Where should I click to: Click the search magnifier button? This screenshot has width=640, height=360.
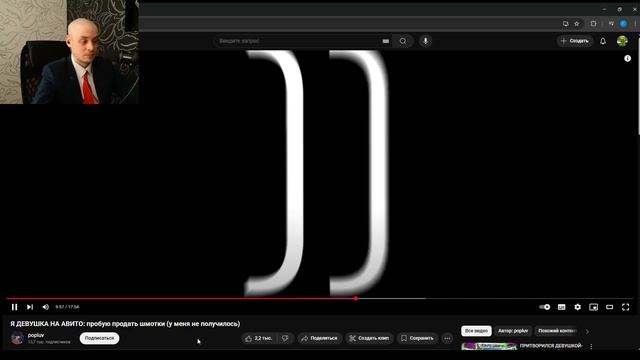click(x=403, y=41)
